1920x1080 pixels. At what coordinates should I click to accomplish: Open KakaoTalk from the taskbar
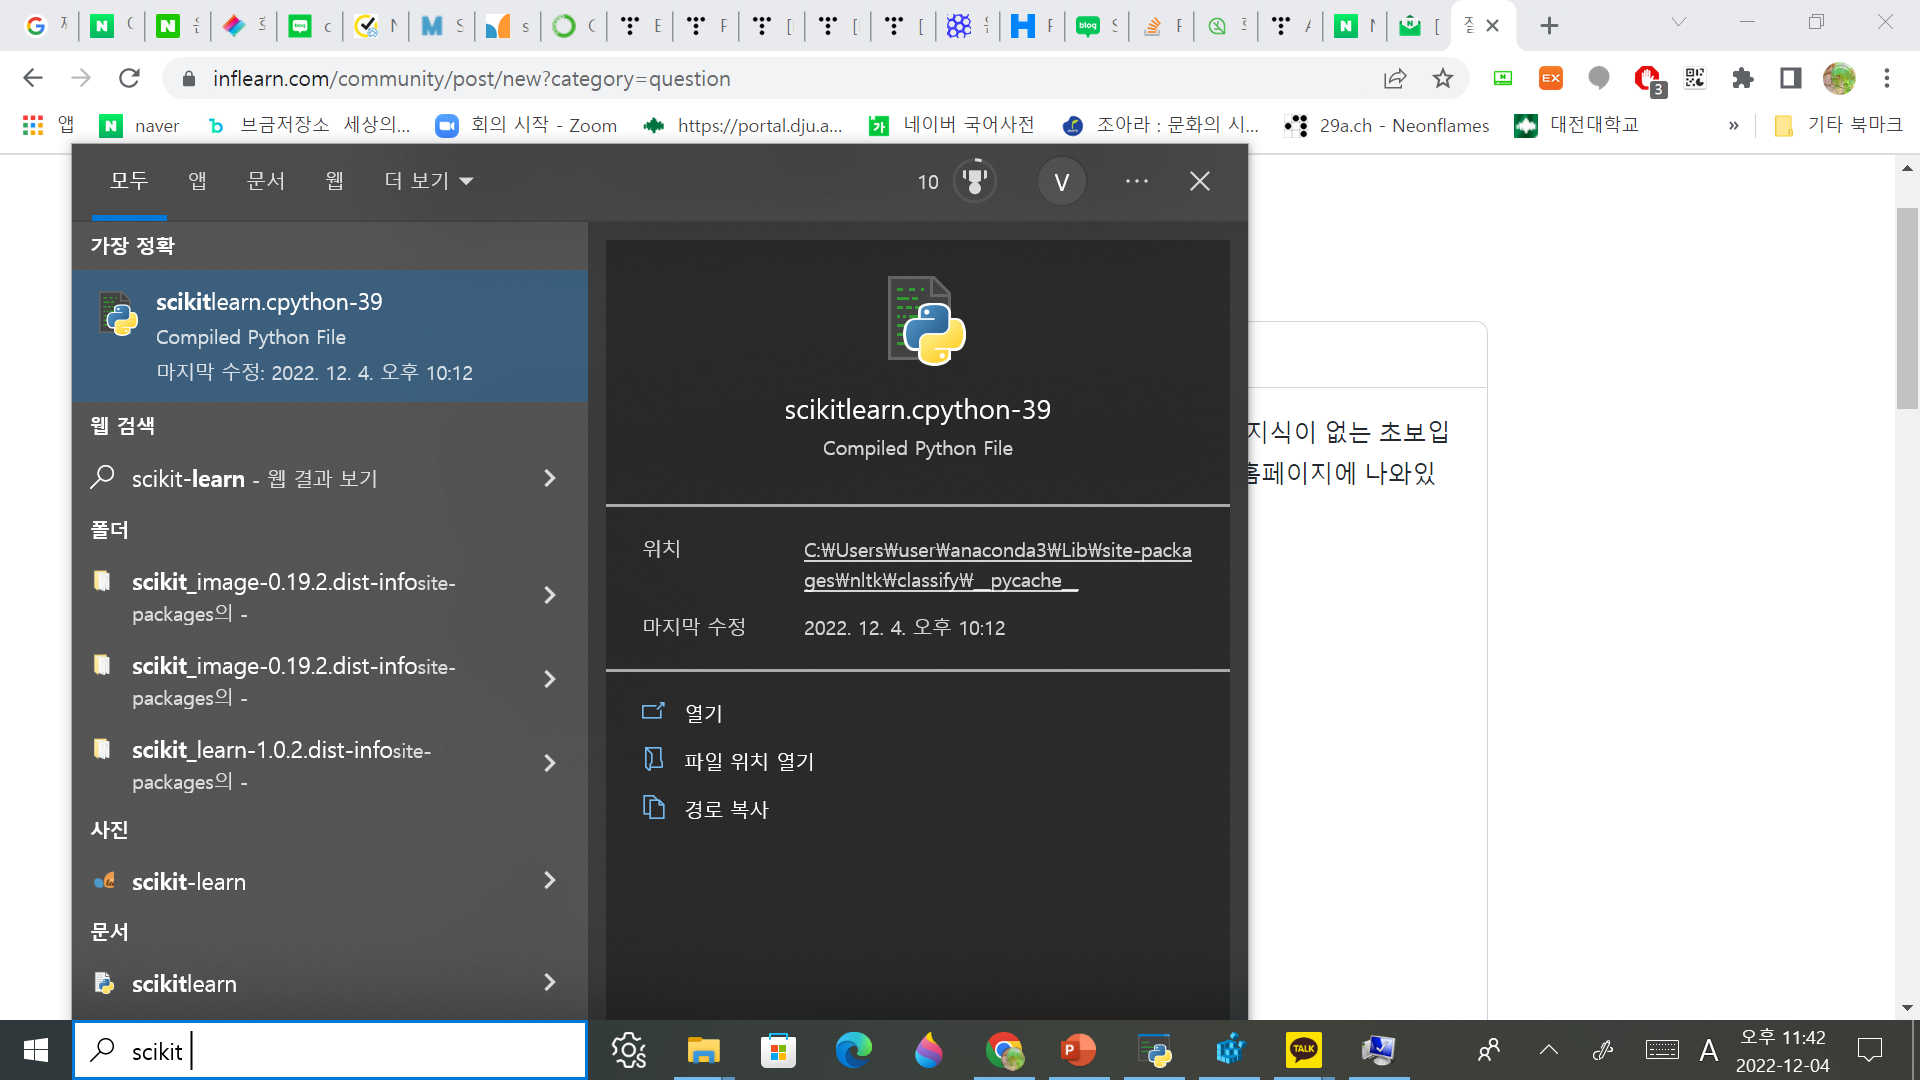pos(1303,1050)
